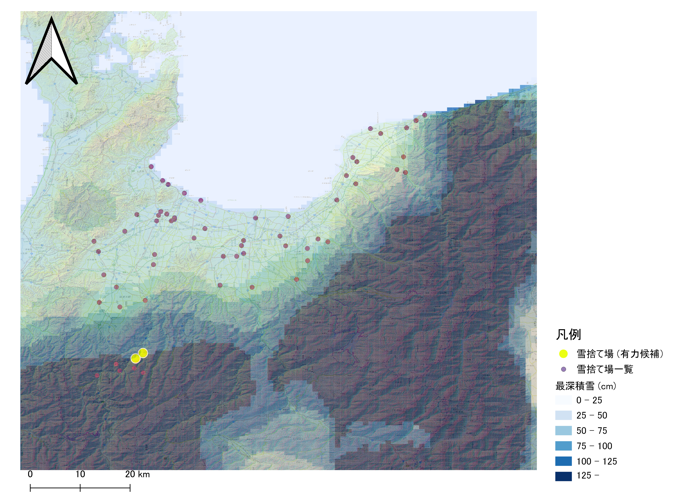Click the legend text 50 - 75
Screen dimensions: 700x495
[x=592, y=431]
